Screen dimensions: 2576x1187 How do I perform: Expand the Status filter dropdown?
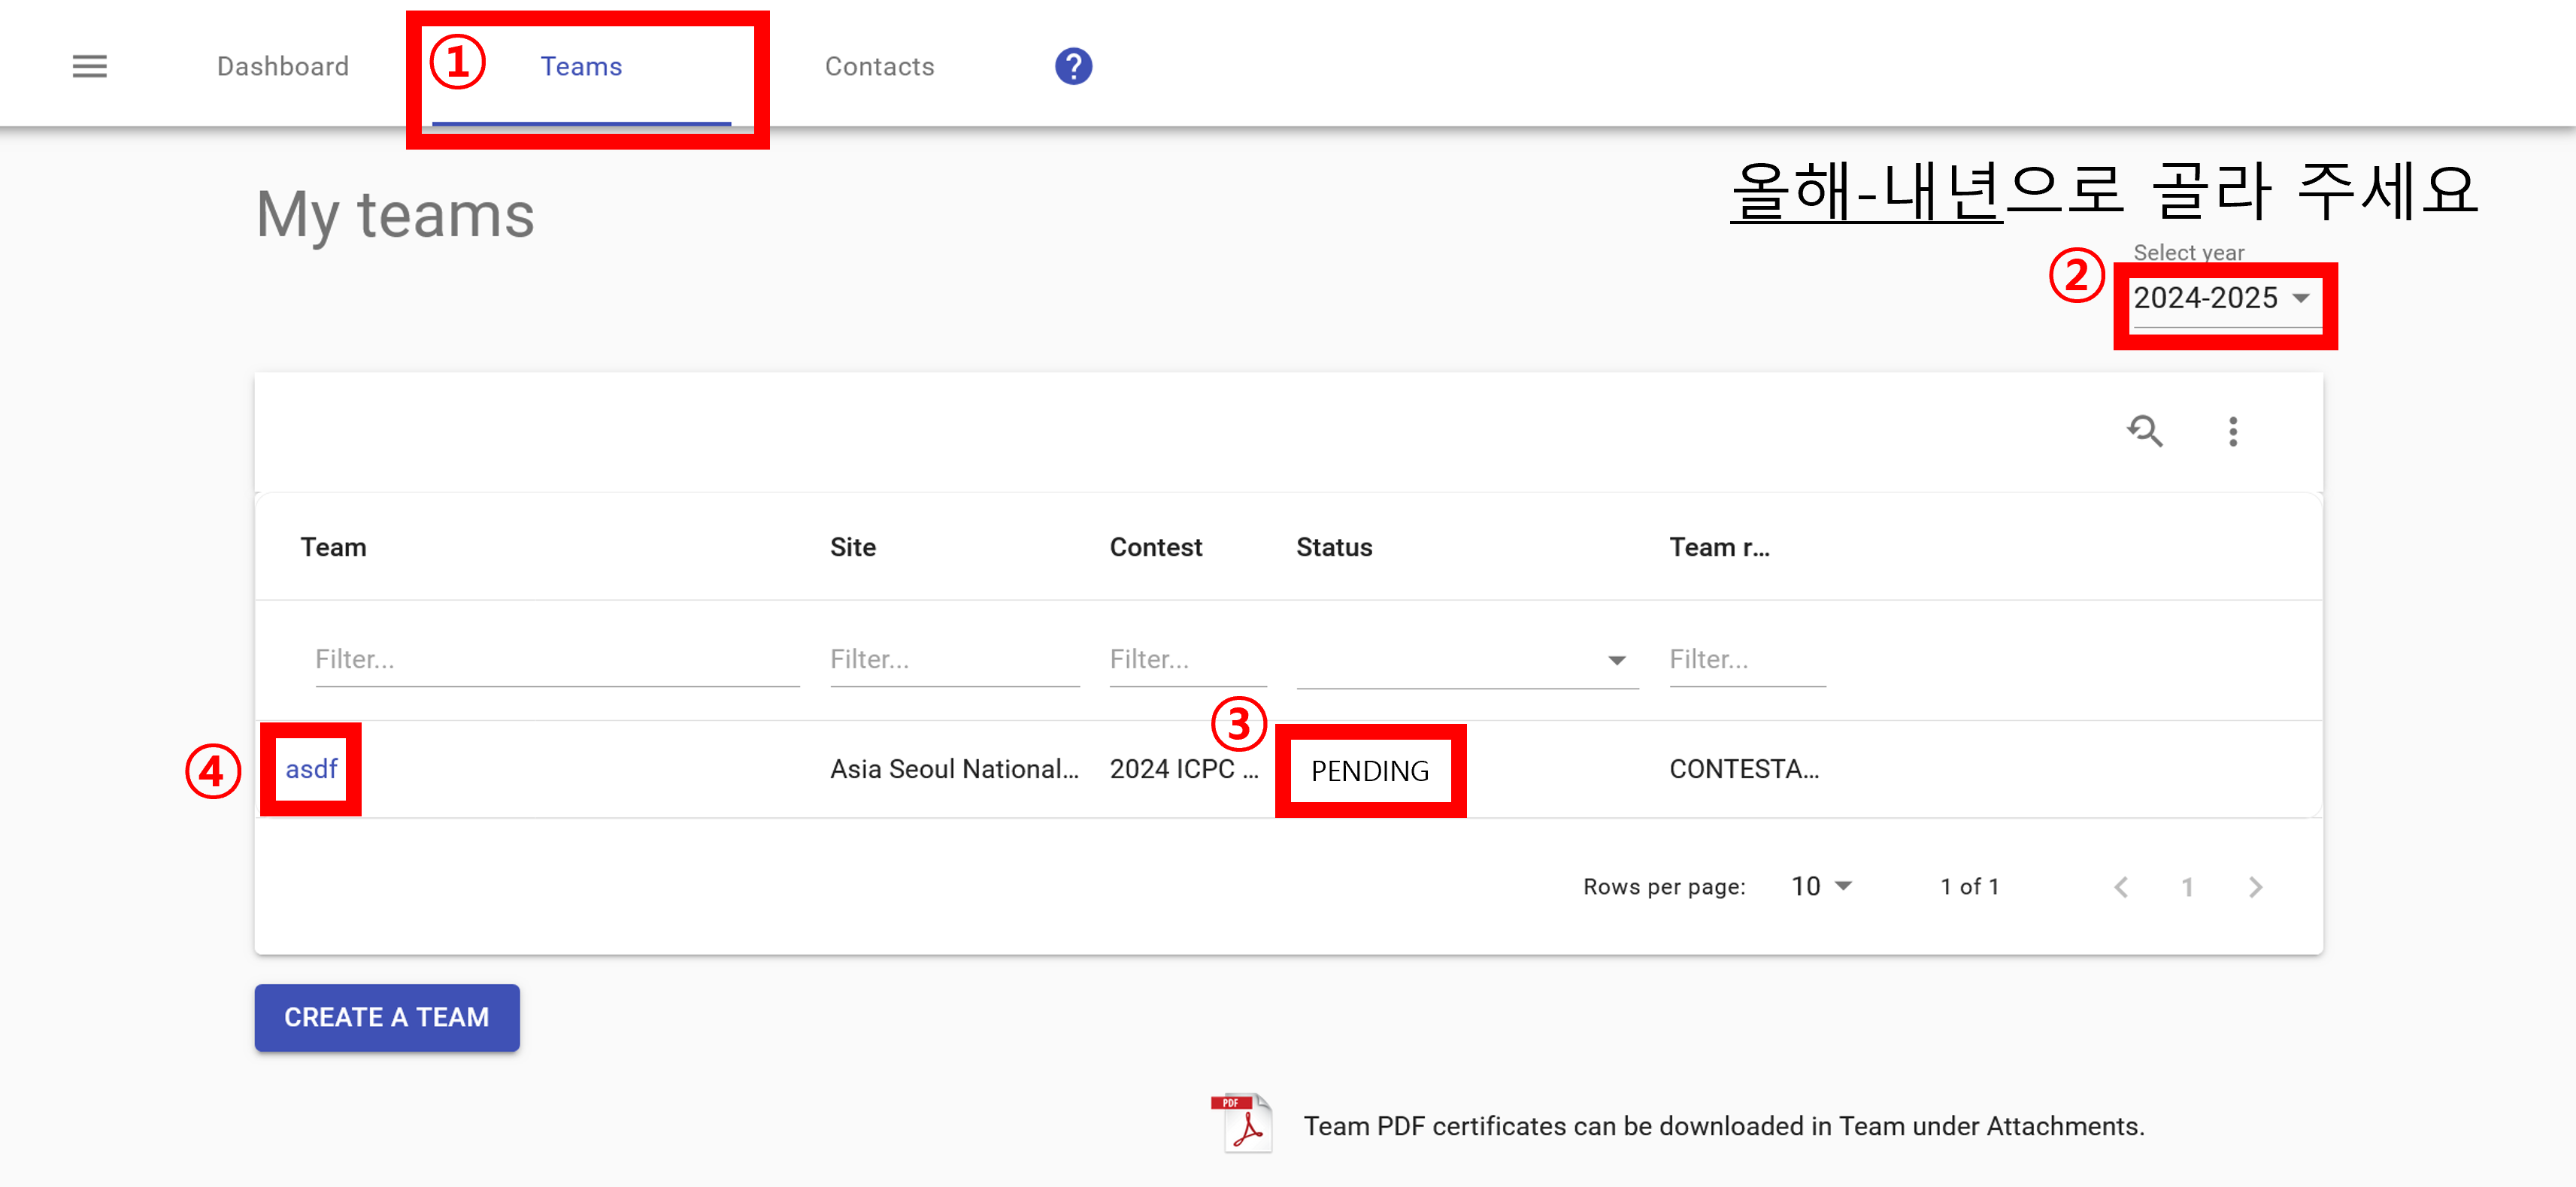(x=1467, y=660)
